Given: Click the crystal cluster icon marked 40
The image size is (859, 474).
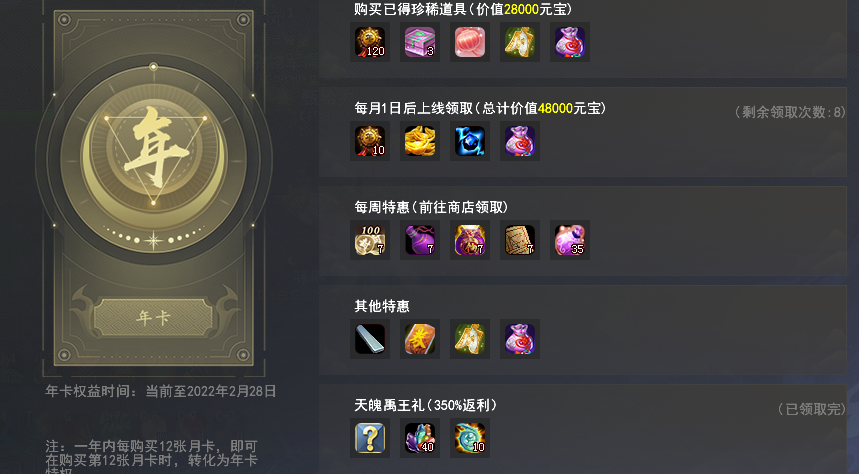Looking at the screenshot, I should (420, 438).
